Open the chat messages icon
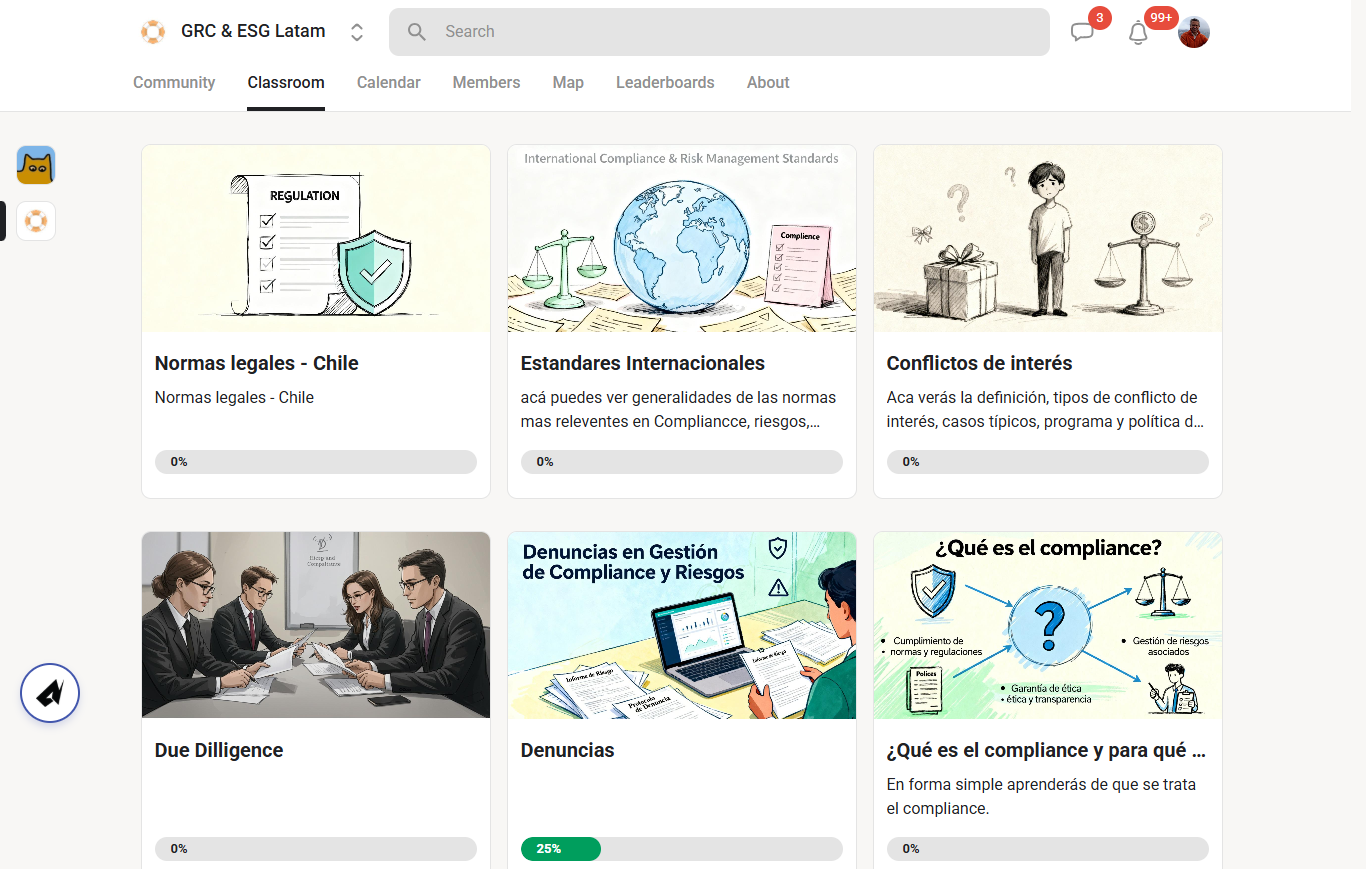 coord(1082,31)
